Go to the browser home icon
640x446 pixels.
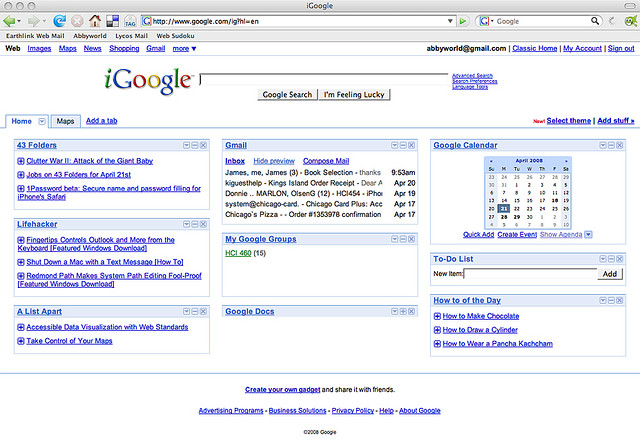94,20
